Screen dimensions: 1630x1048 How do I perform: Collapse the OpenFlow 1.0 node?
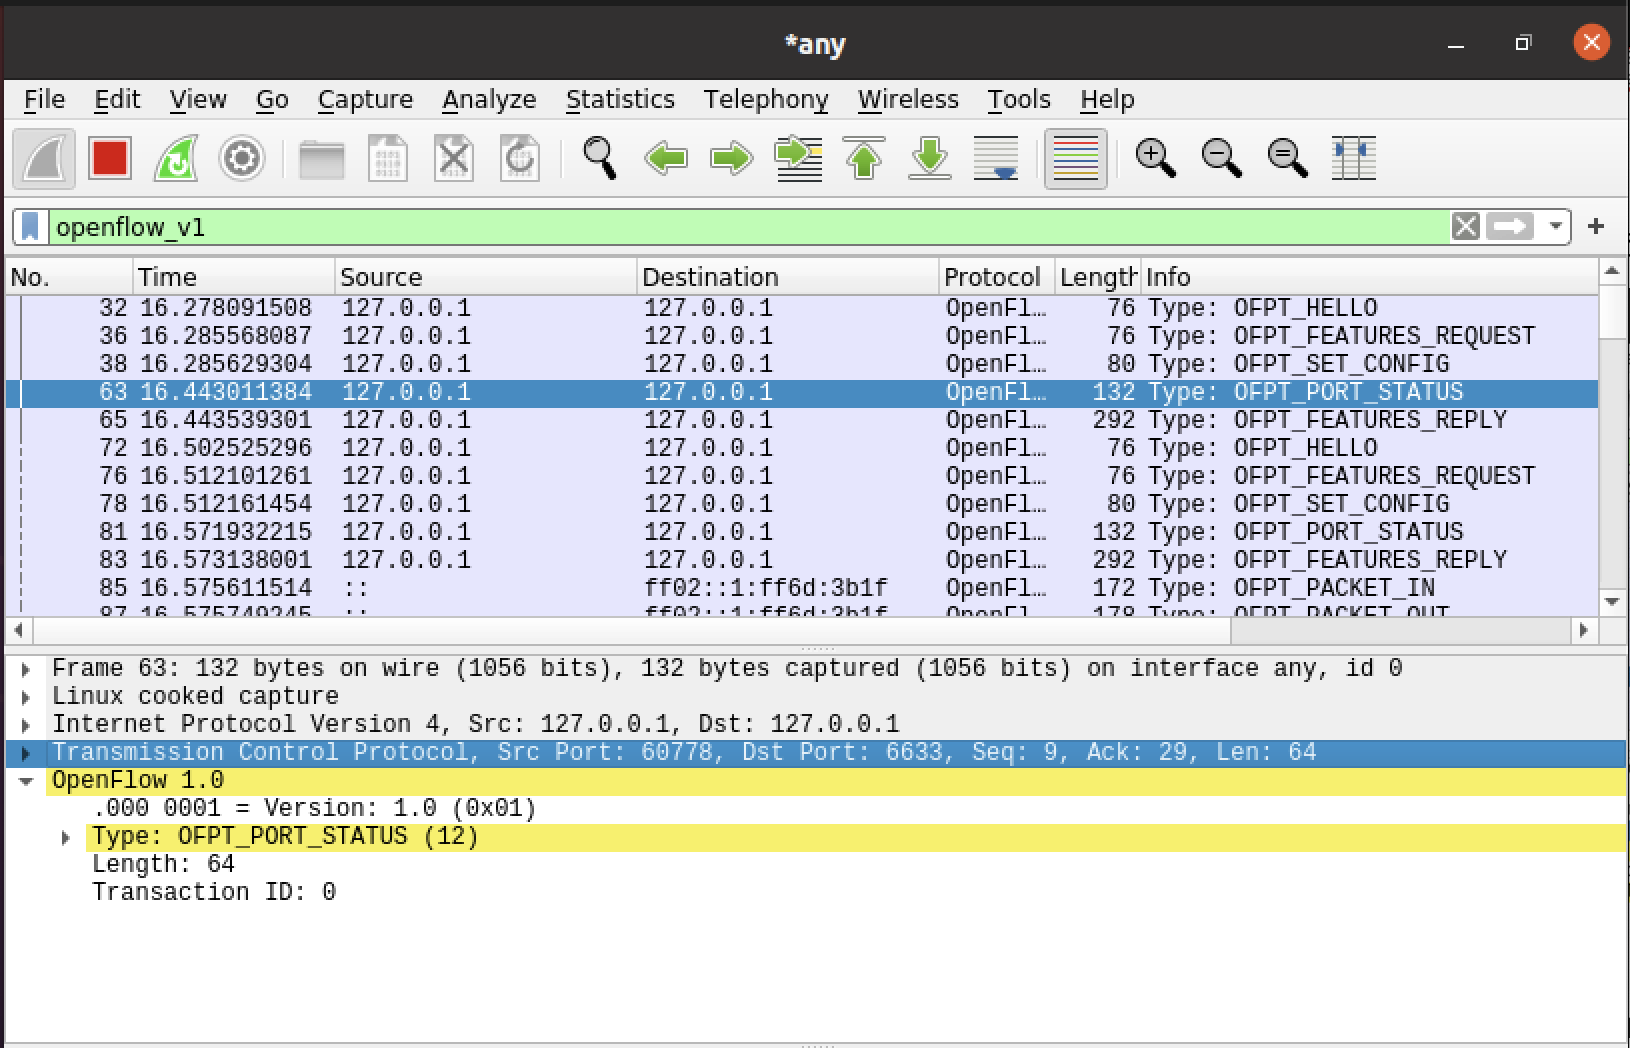tap(26, 781)
